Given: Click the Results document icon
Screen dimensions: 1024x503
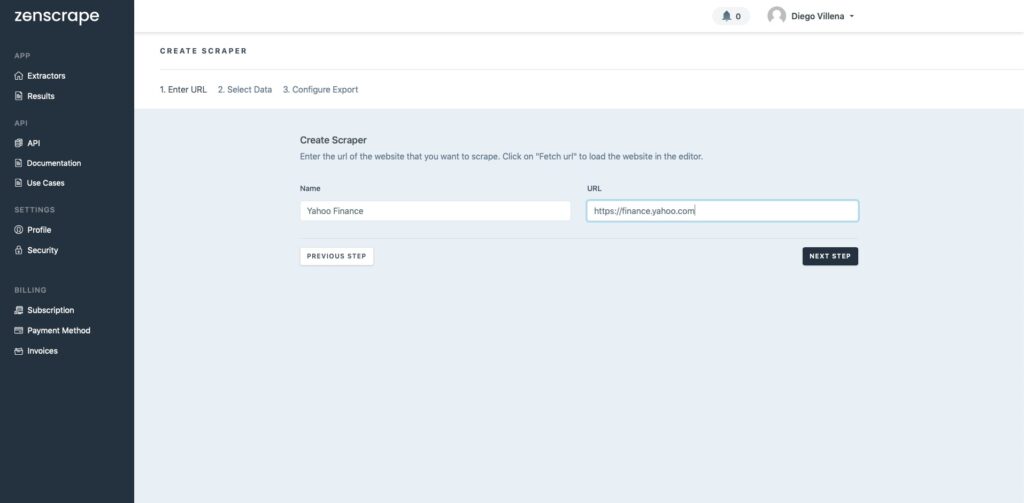Looking at the screenshot, I should [19, 96].
